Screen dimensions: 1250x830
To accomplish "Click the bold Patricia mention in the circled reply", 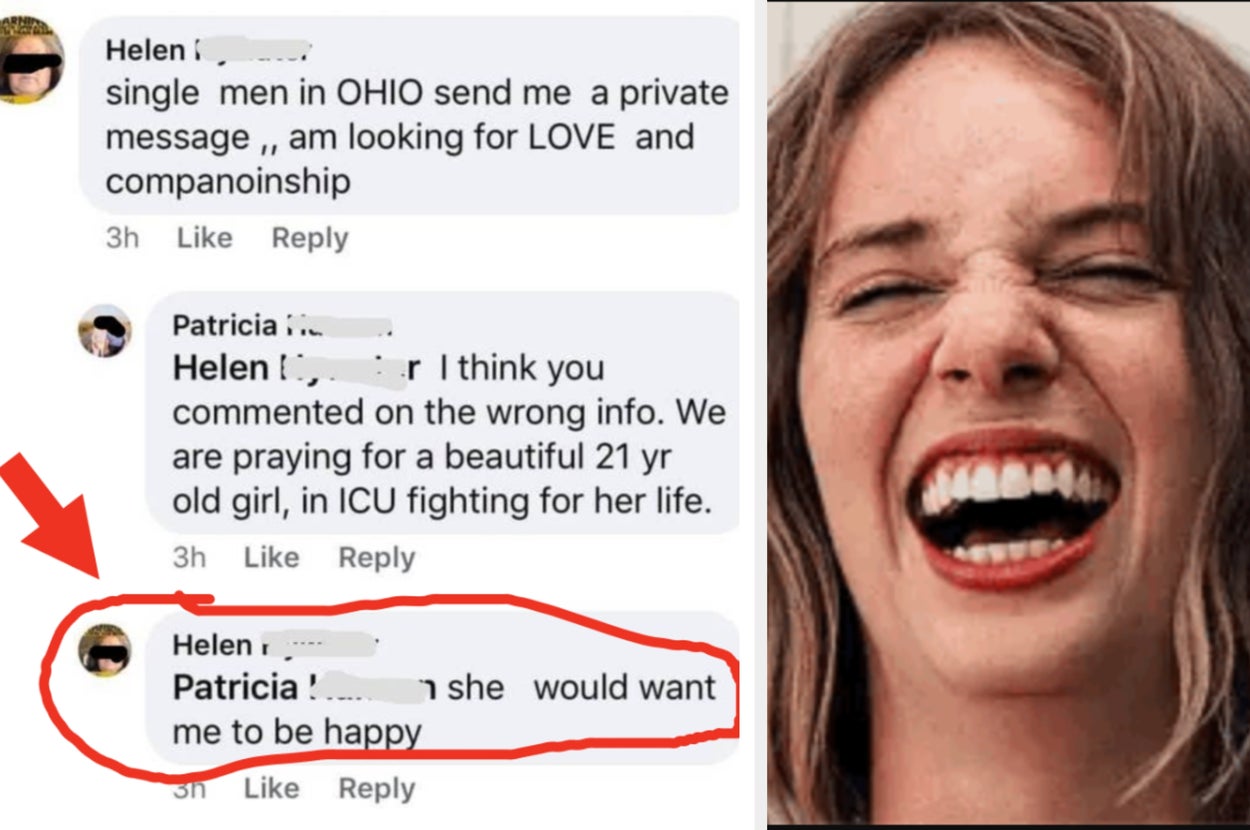I will [x=304, y=688].
